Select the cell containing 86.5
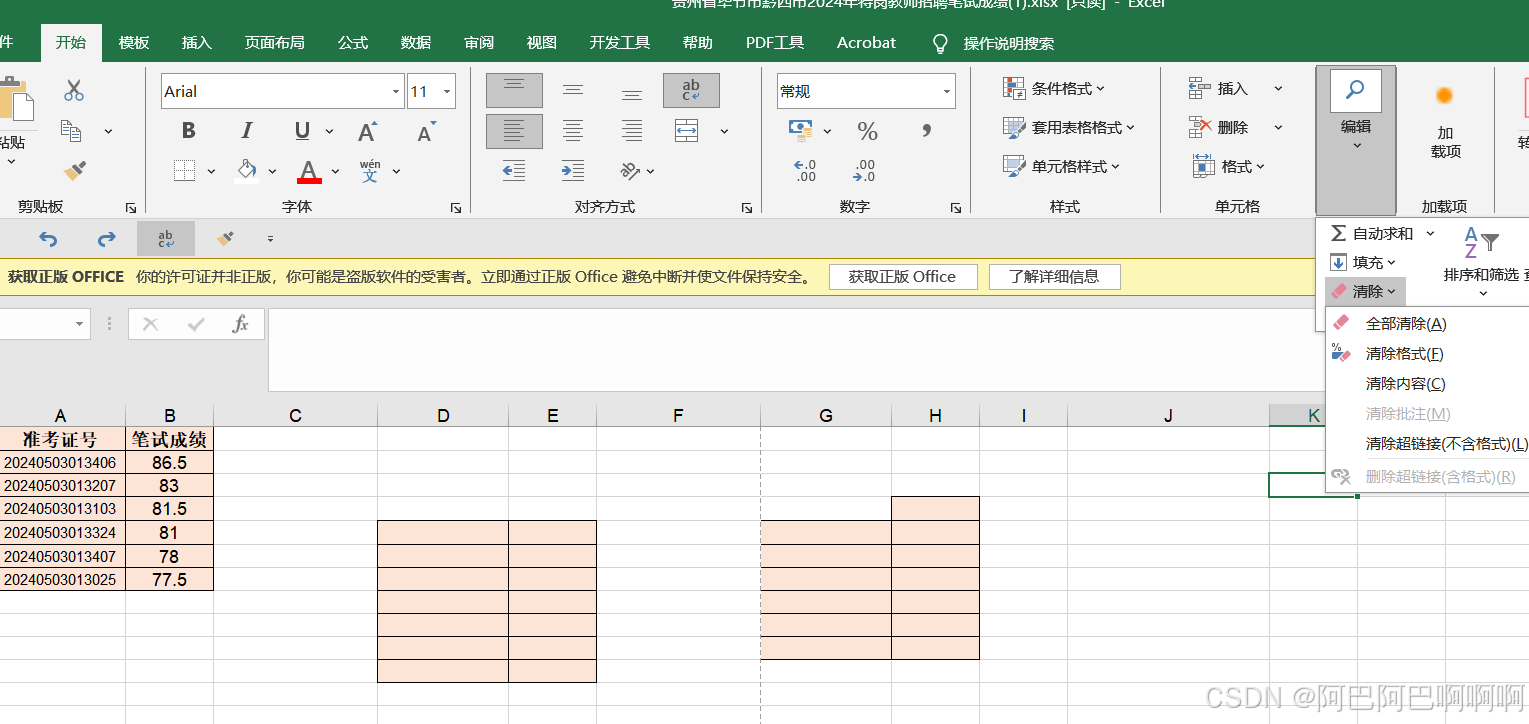This screenshot has width=1529, height=724. pyautogui.click(x=169, y=462)
